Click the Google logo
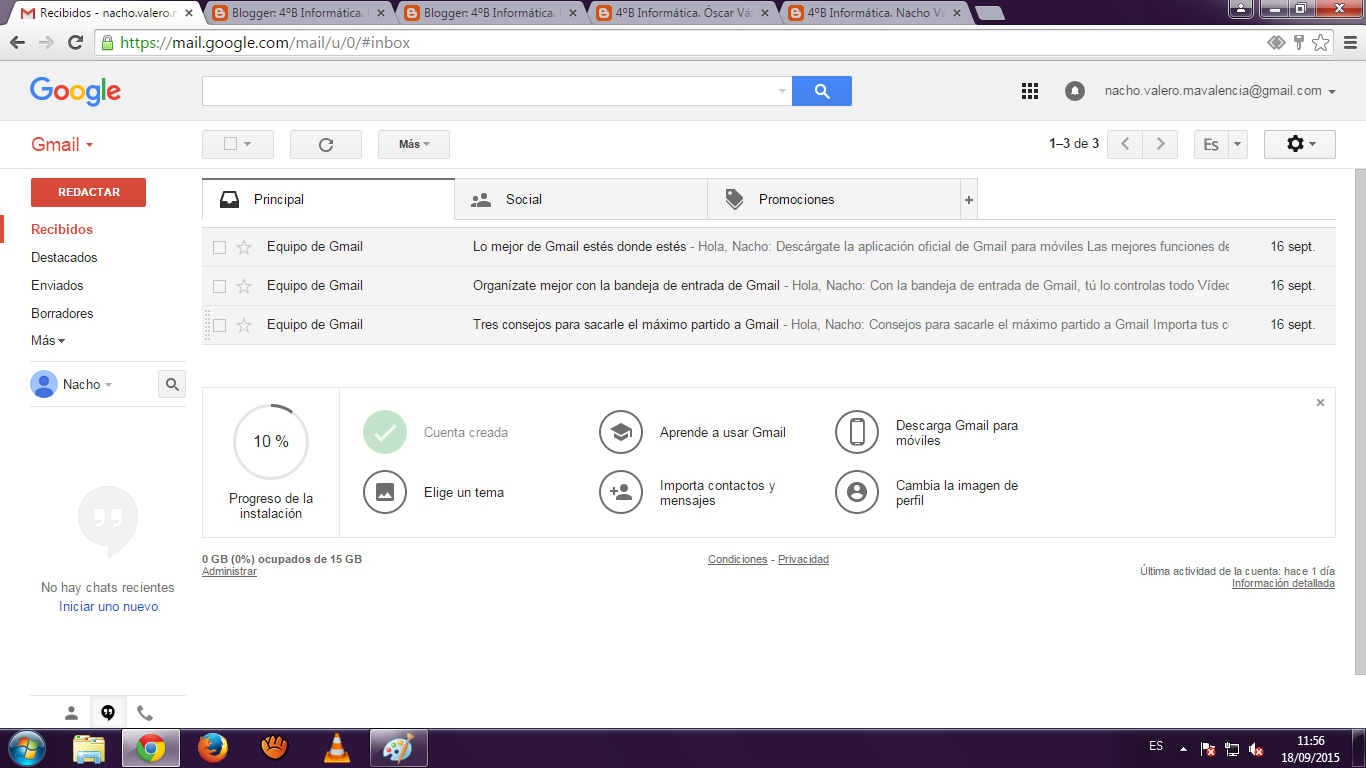The image size is (1366, 768). pyautogui.click(x=76, y=91)
